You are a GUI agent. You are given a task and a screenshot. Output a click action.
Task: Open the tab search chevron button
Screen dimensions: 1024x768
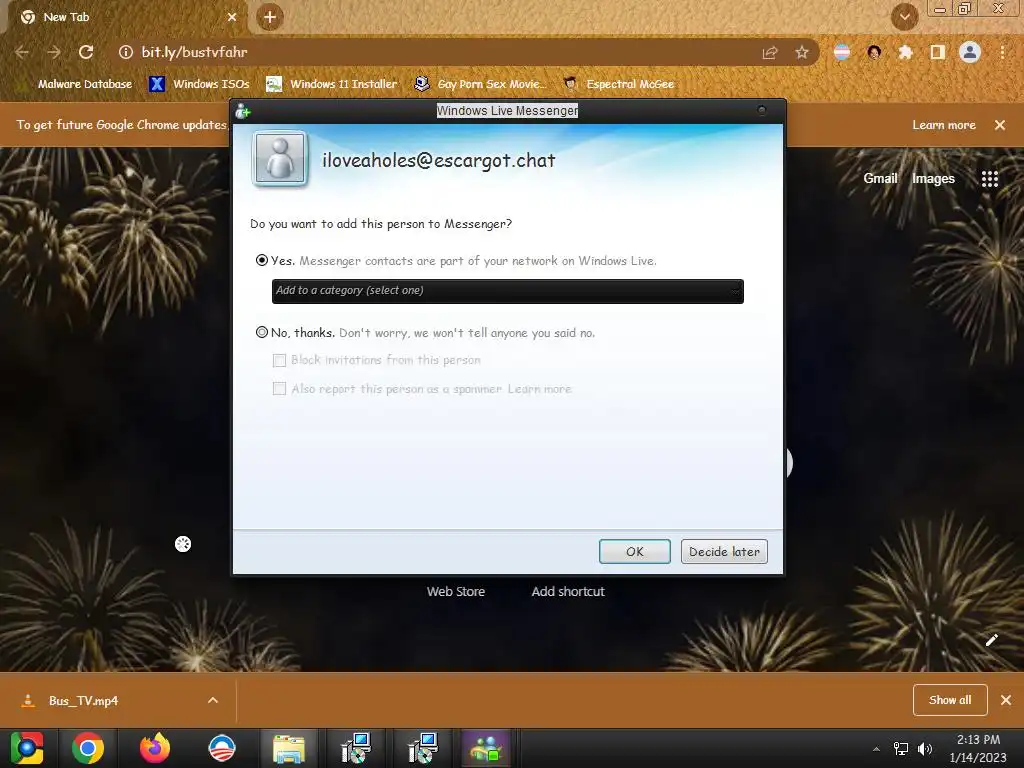(904, 17)
